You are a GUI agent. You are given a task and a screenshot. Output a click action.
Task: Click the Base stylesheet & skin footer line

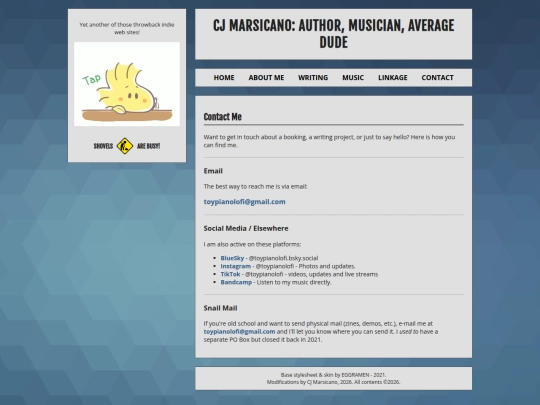click(333, 375)
